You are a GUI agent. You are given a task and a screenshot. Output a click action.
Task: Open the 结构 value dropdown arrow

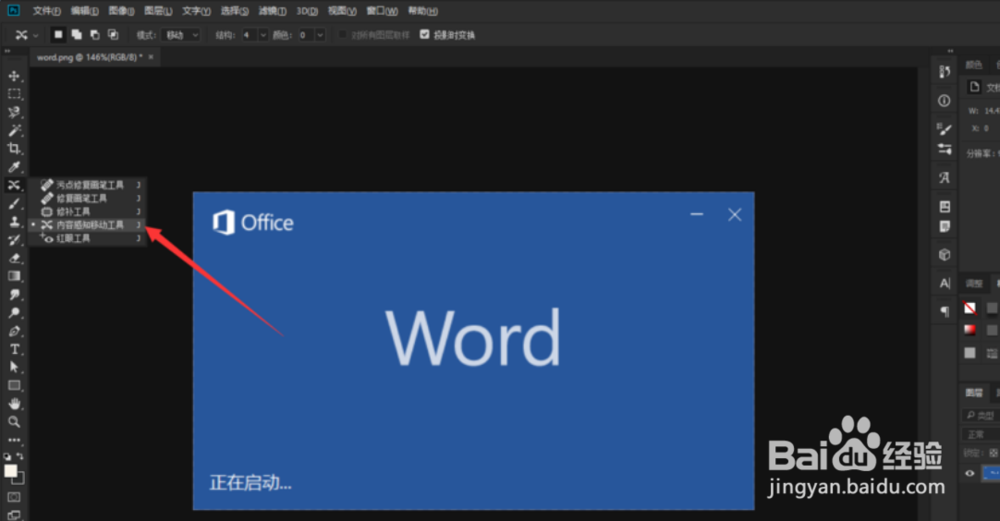(x=263, y=35)
